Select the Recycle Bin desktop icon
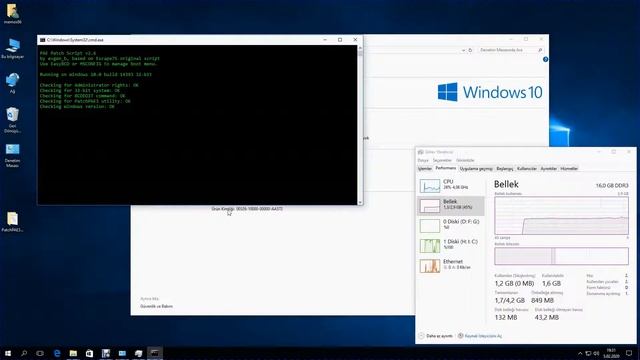640x360 pixels. point(12,120)
